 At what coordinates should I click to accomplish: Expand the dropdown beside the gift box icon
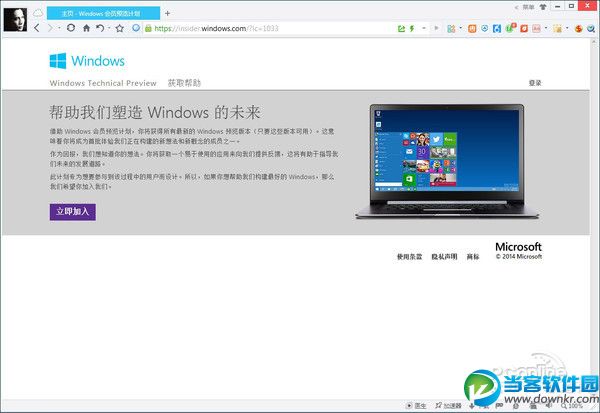(567, 28)
